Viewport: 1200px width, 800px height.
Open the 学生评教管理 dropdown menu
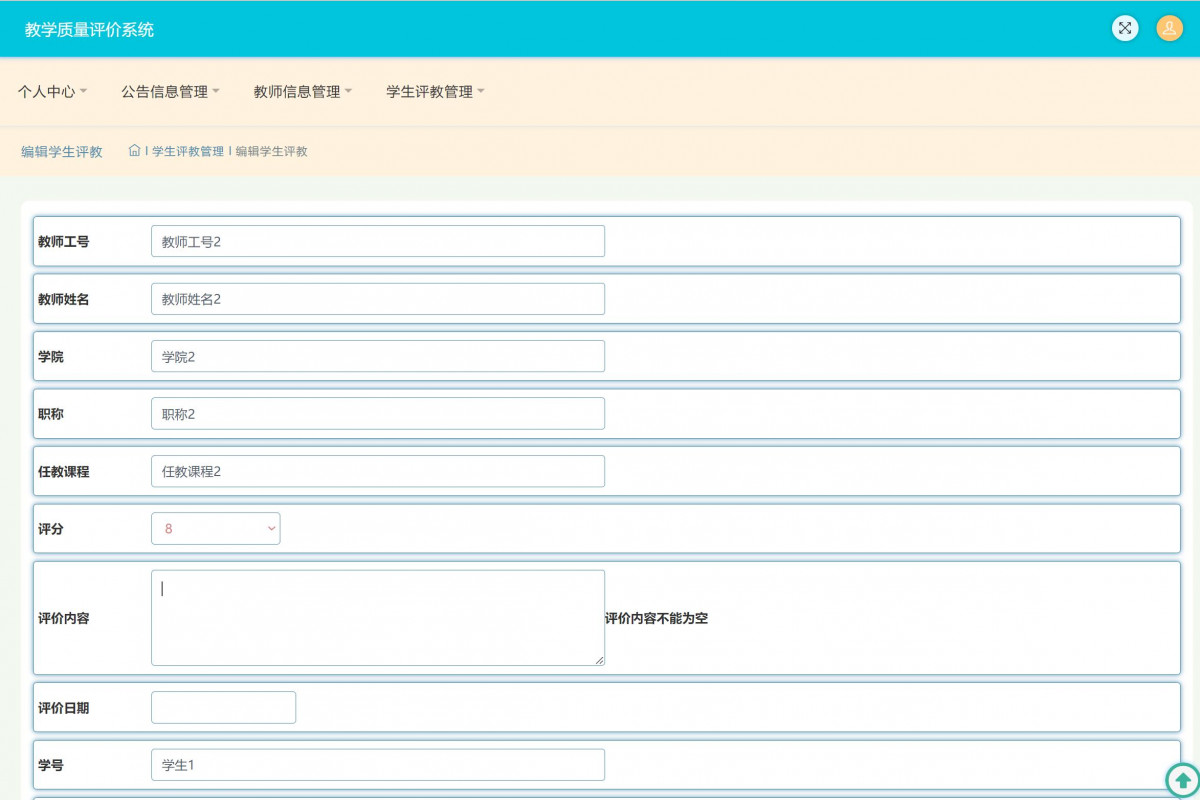435,92
